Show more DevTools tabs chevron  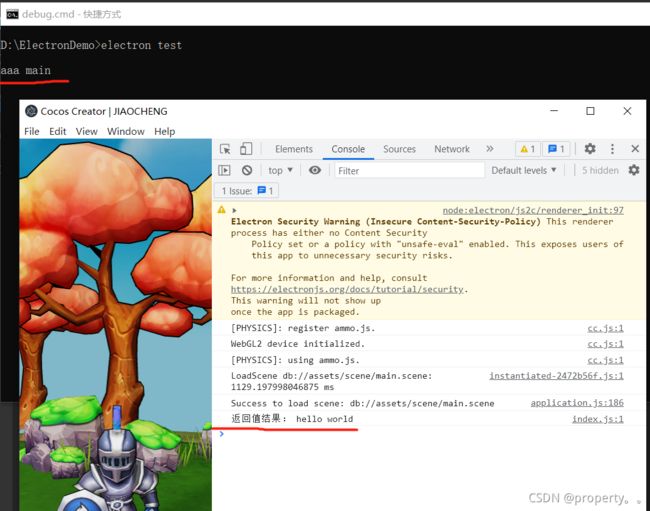coord(490,149)
